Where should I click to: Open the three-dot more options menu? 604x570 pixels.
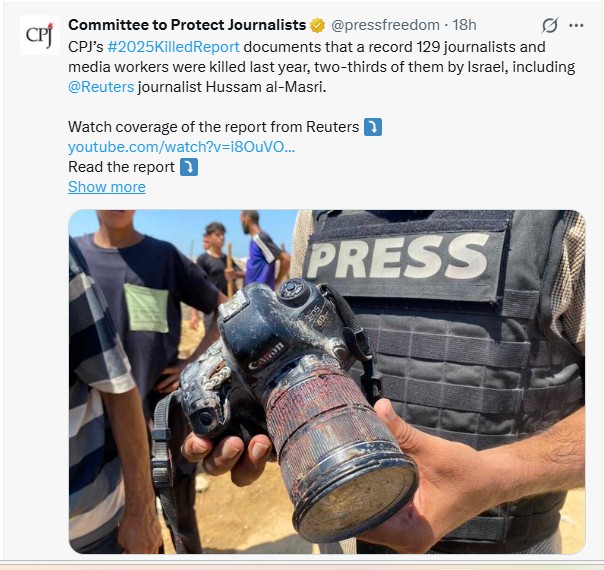pyautogui.click(x=576, y=25)
